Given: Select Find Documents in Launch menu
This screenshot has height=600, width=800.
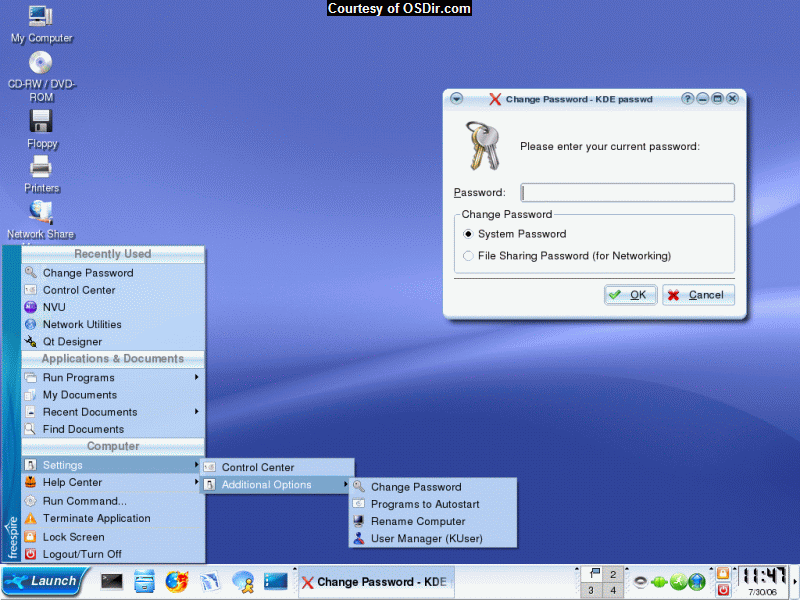Looking at the screenshot, I should 113,430.
